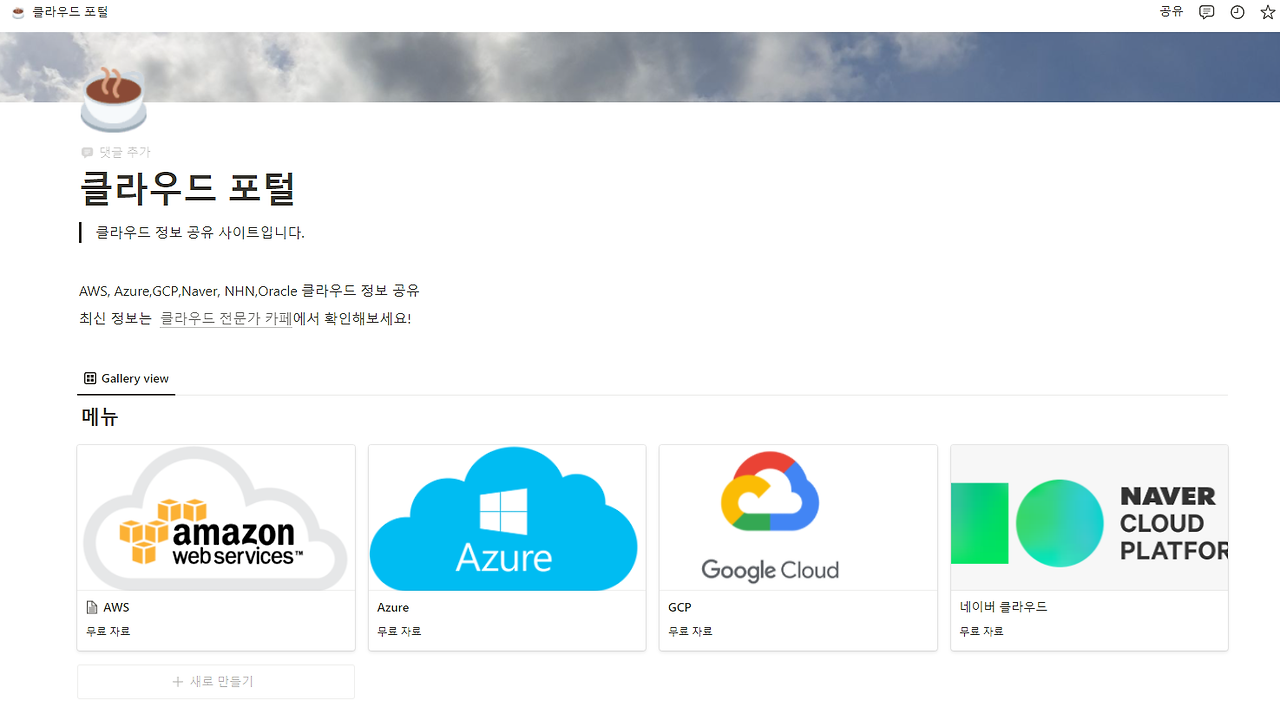Click the 메뉴 database heading
The image size is (1280, 707).
point(100,417)
